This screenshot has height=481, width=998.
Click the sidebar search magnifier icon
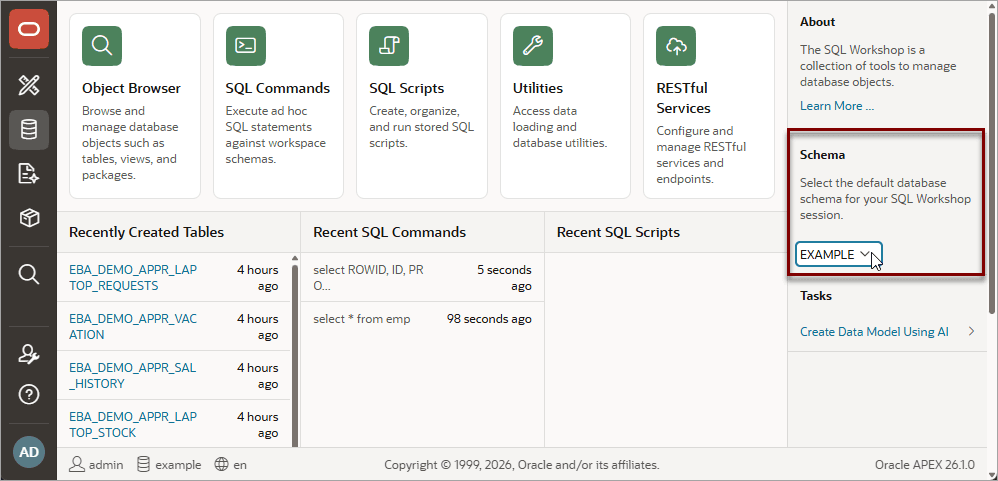[x=29, y=274]
